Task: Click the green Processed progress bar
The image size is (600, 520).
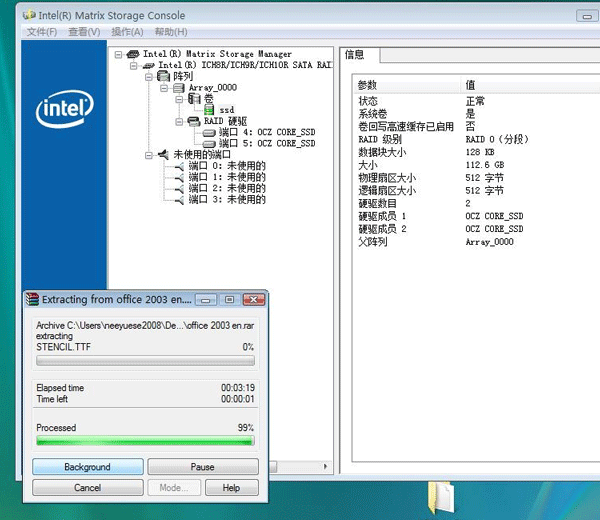Action: pyautogui.click(x=145, y=441)
